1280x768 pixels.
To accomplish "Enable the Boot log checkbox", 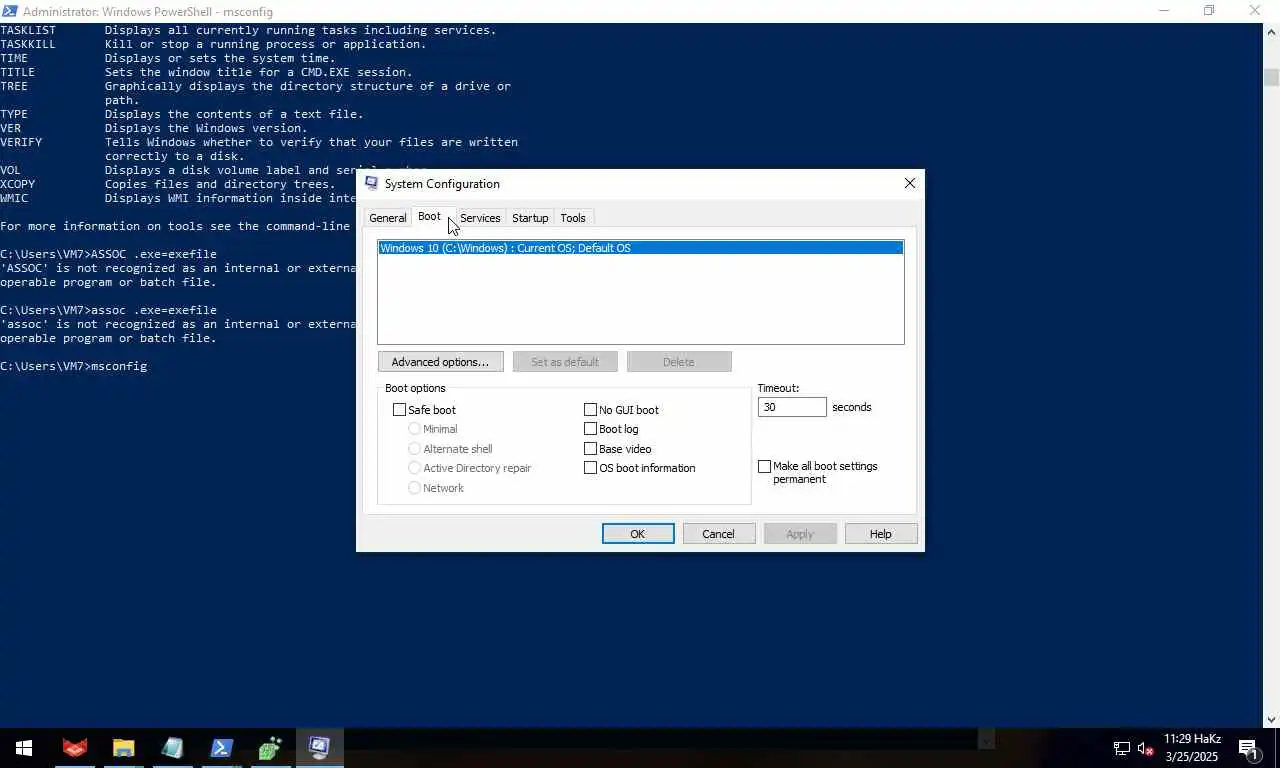I will click(590, 429).
